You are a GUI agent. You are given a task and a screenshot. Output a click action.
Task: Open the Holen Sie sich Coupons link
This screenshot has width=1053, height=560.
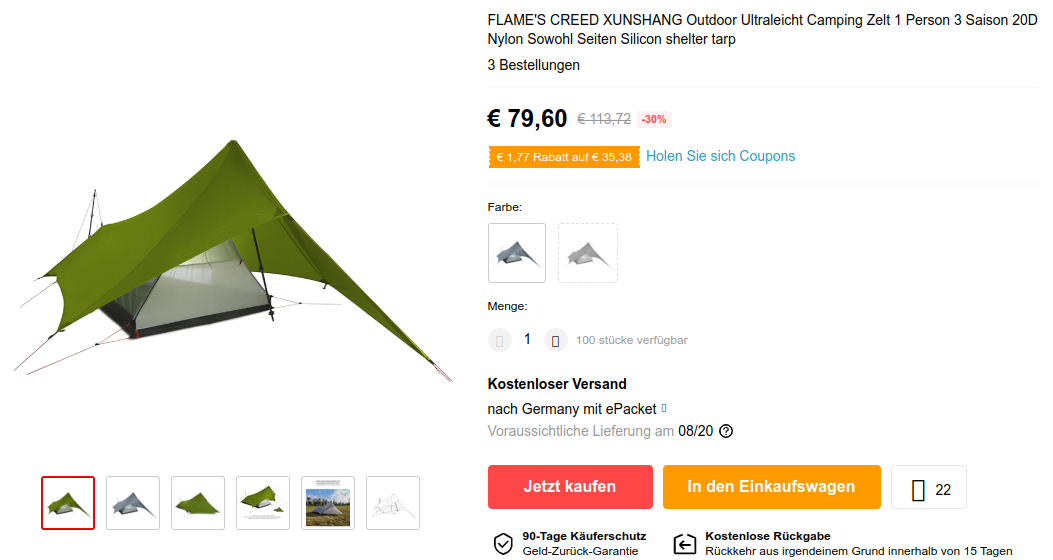click(x=721, y=156)
